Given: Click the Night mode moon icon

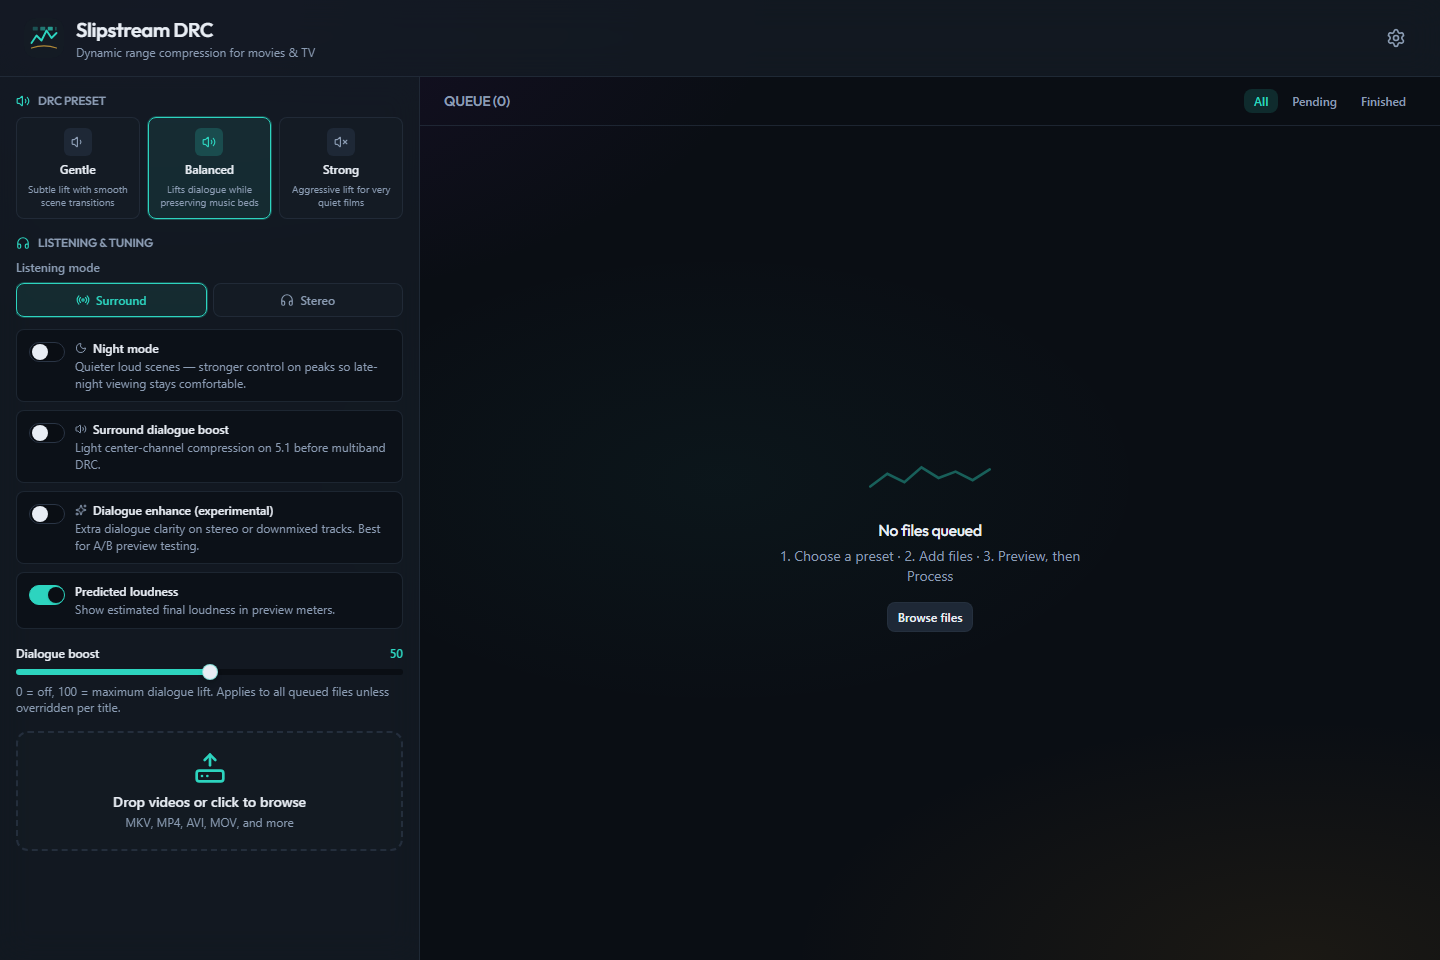Looking at the screenshot, I should (81, 348).
